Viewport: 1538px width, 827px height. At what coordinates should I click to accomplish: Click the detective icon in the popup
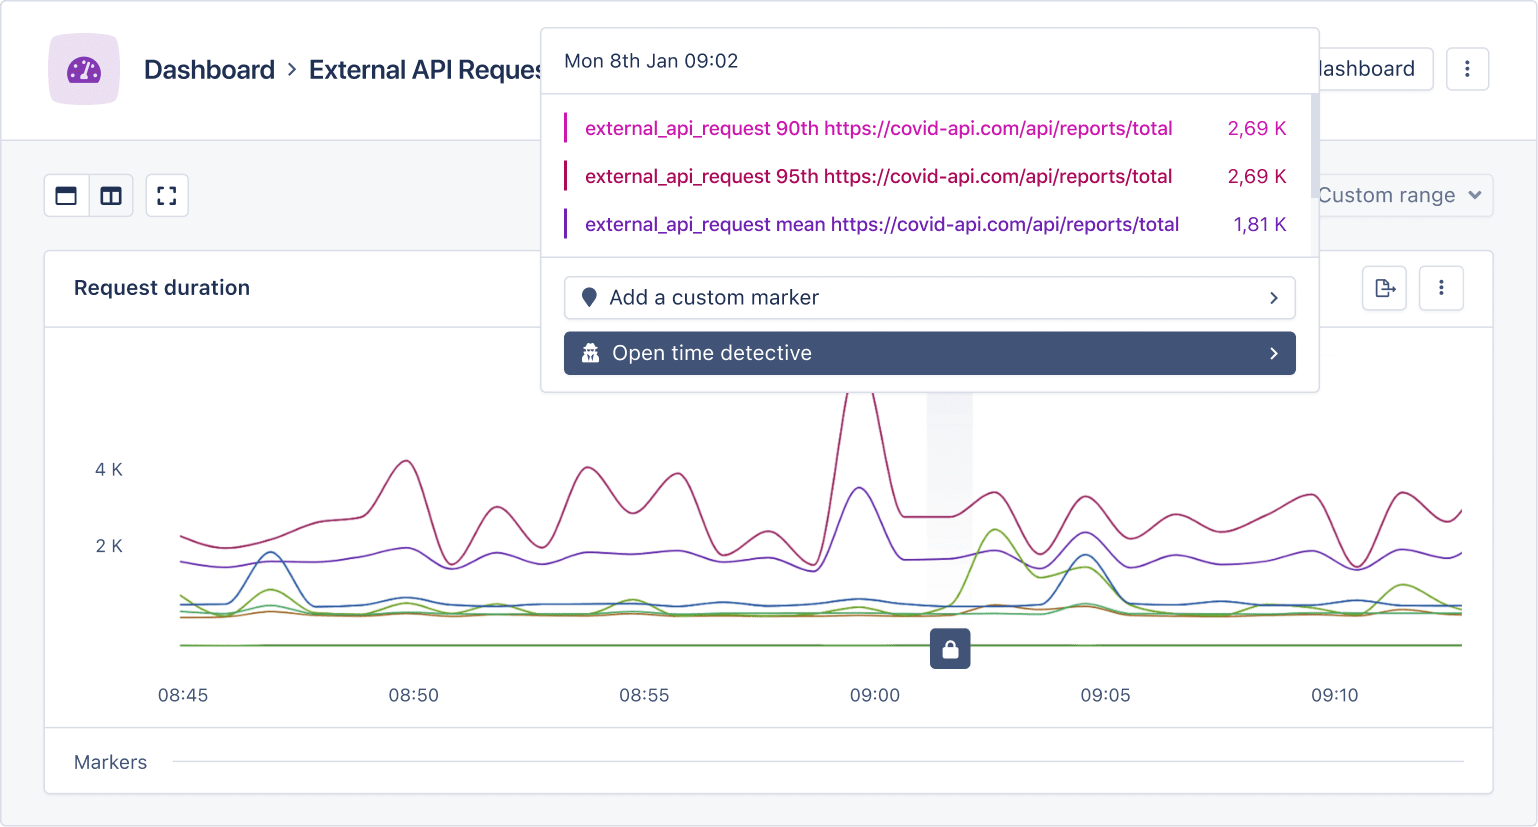click(591, 353)
